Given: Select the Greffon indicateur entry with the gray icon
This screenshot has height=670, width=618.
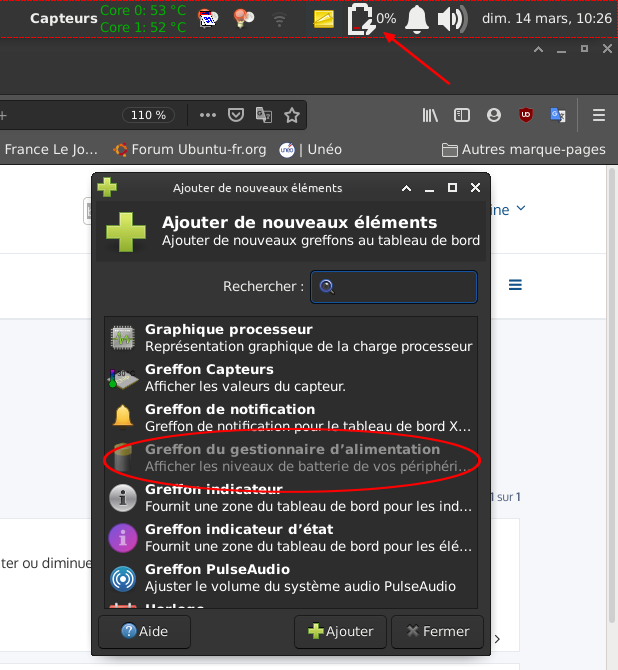Looking at the screenshot, I should click(x=291, y=497).
